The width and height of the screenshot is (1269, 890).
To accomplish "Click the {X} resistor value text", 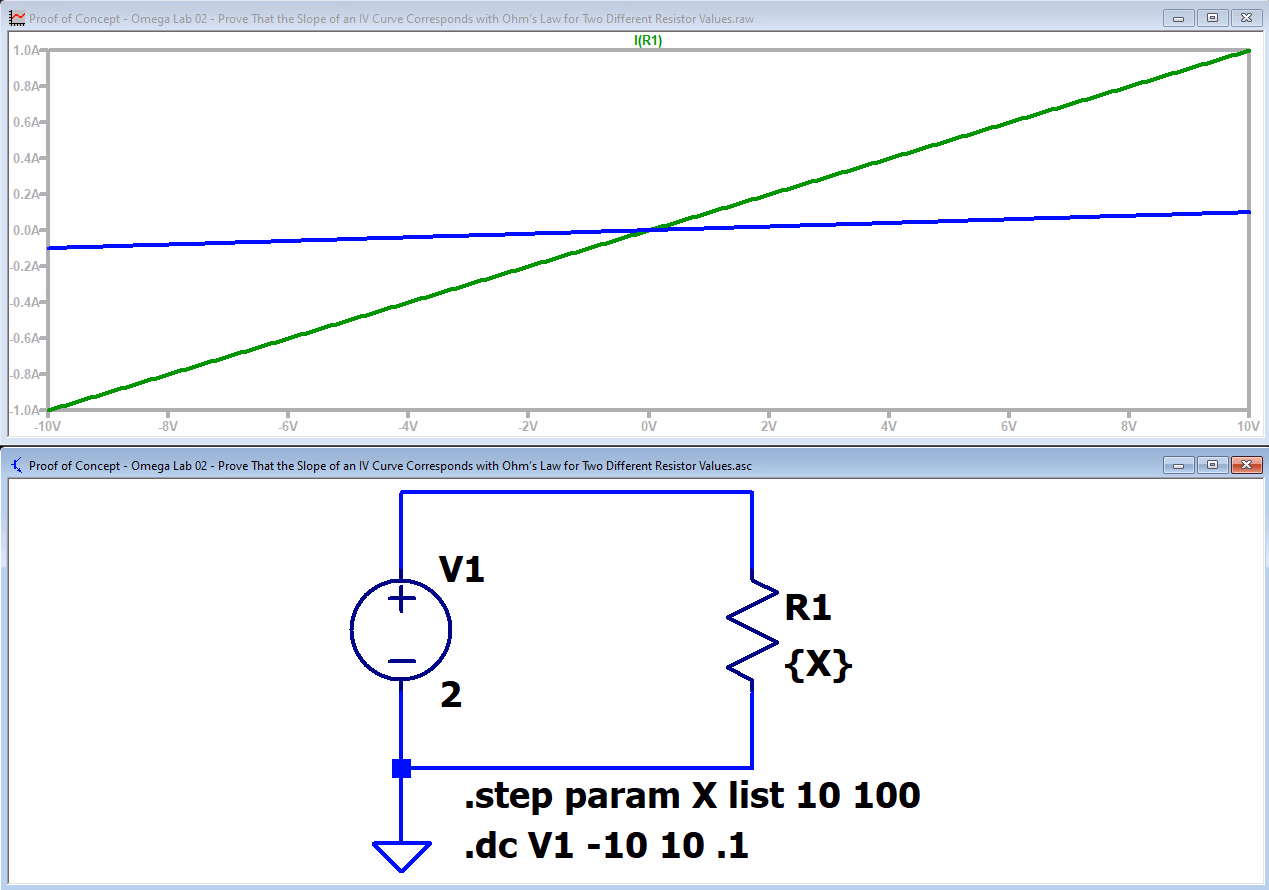I will click(819, 665).
